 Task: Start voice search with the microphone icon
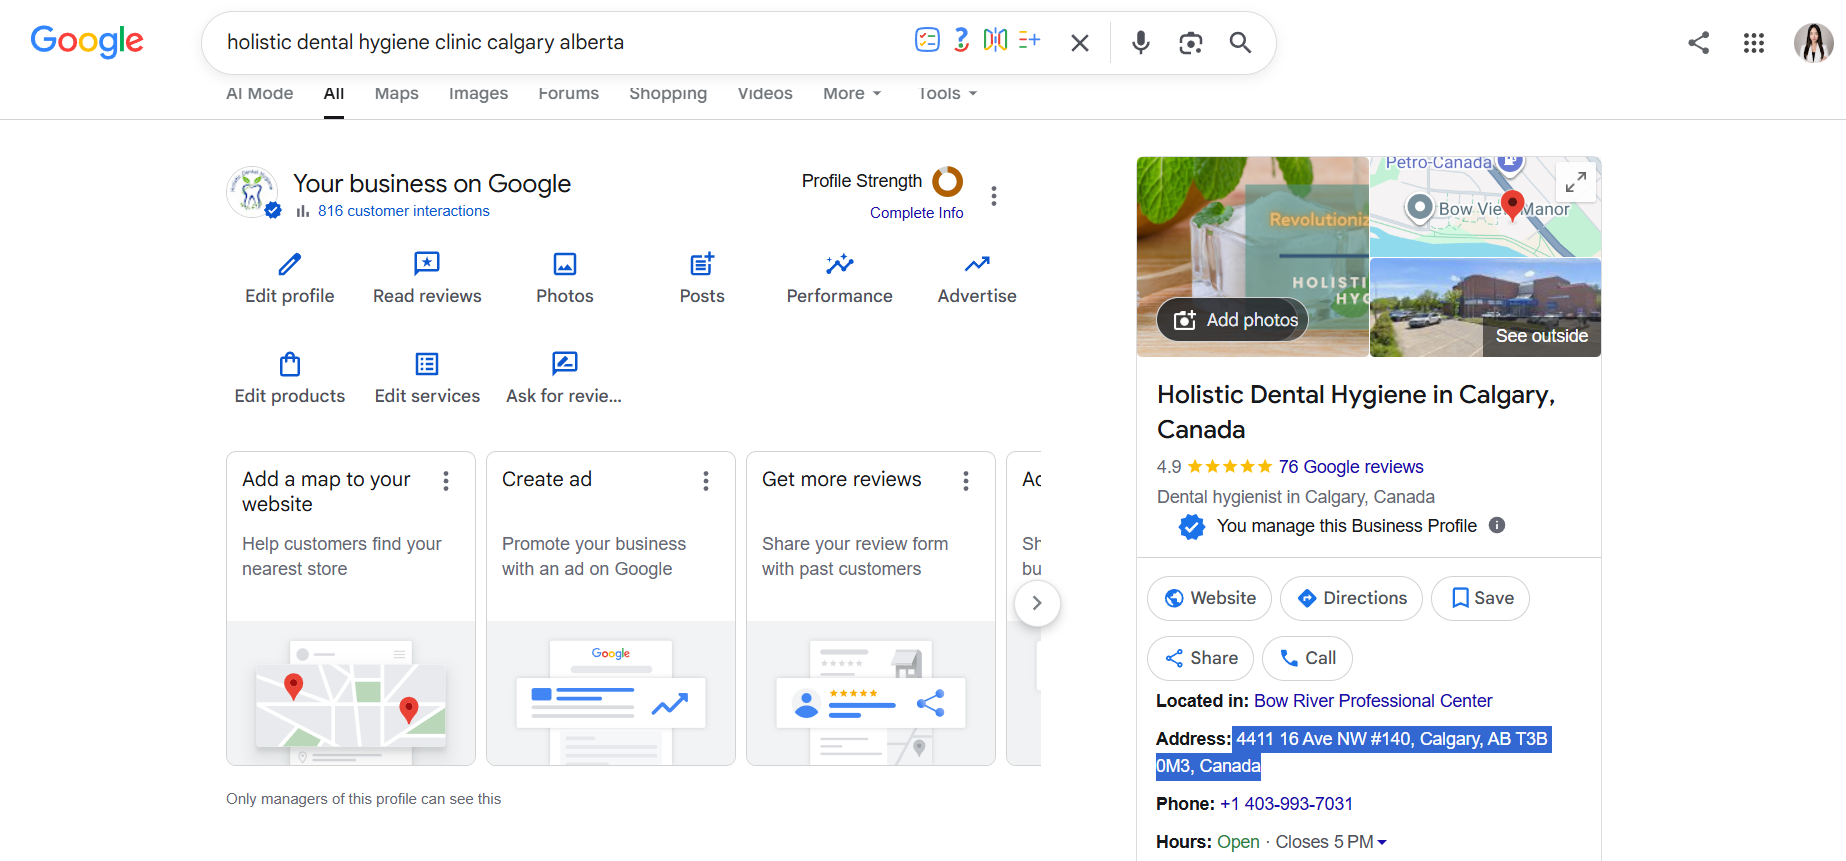1140,42
